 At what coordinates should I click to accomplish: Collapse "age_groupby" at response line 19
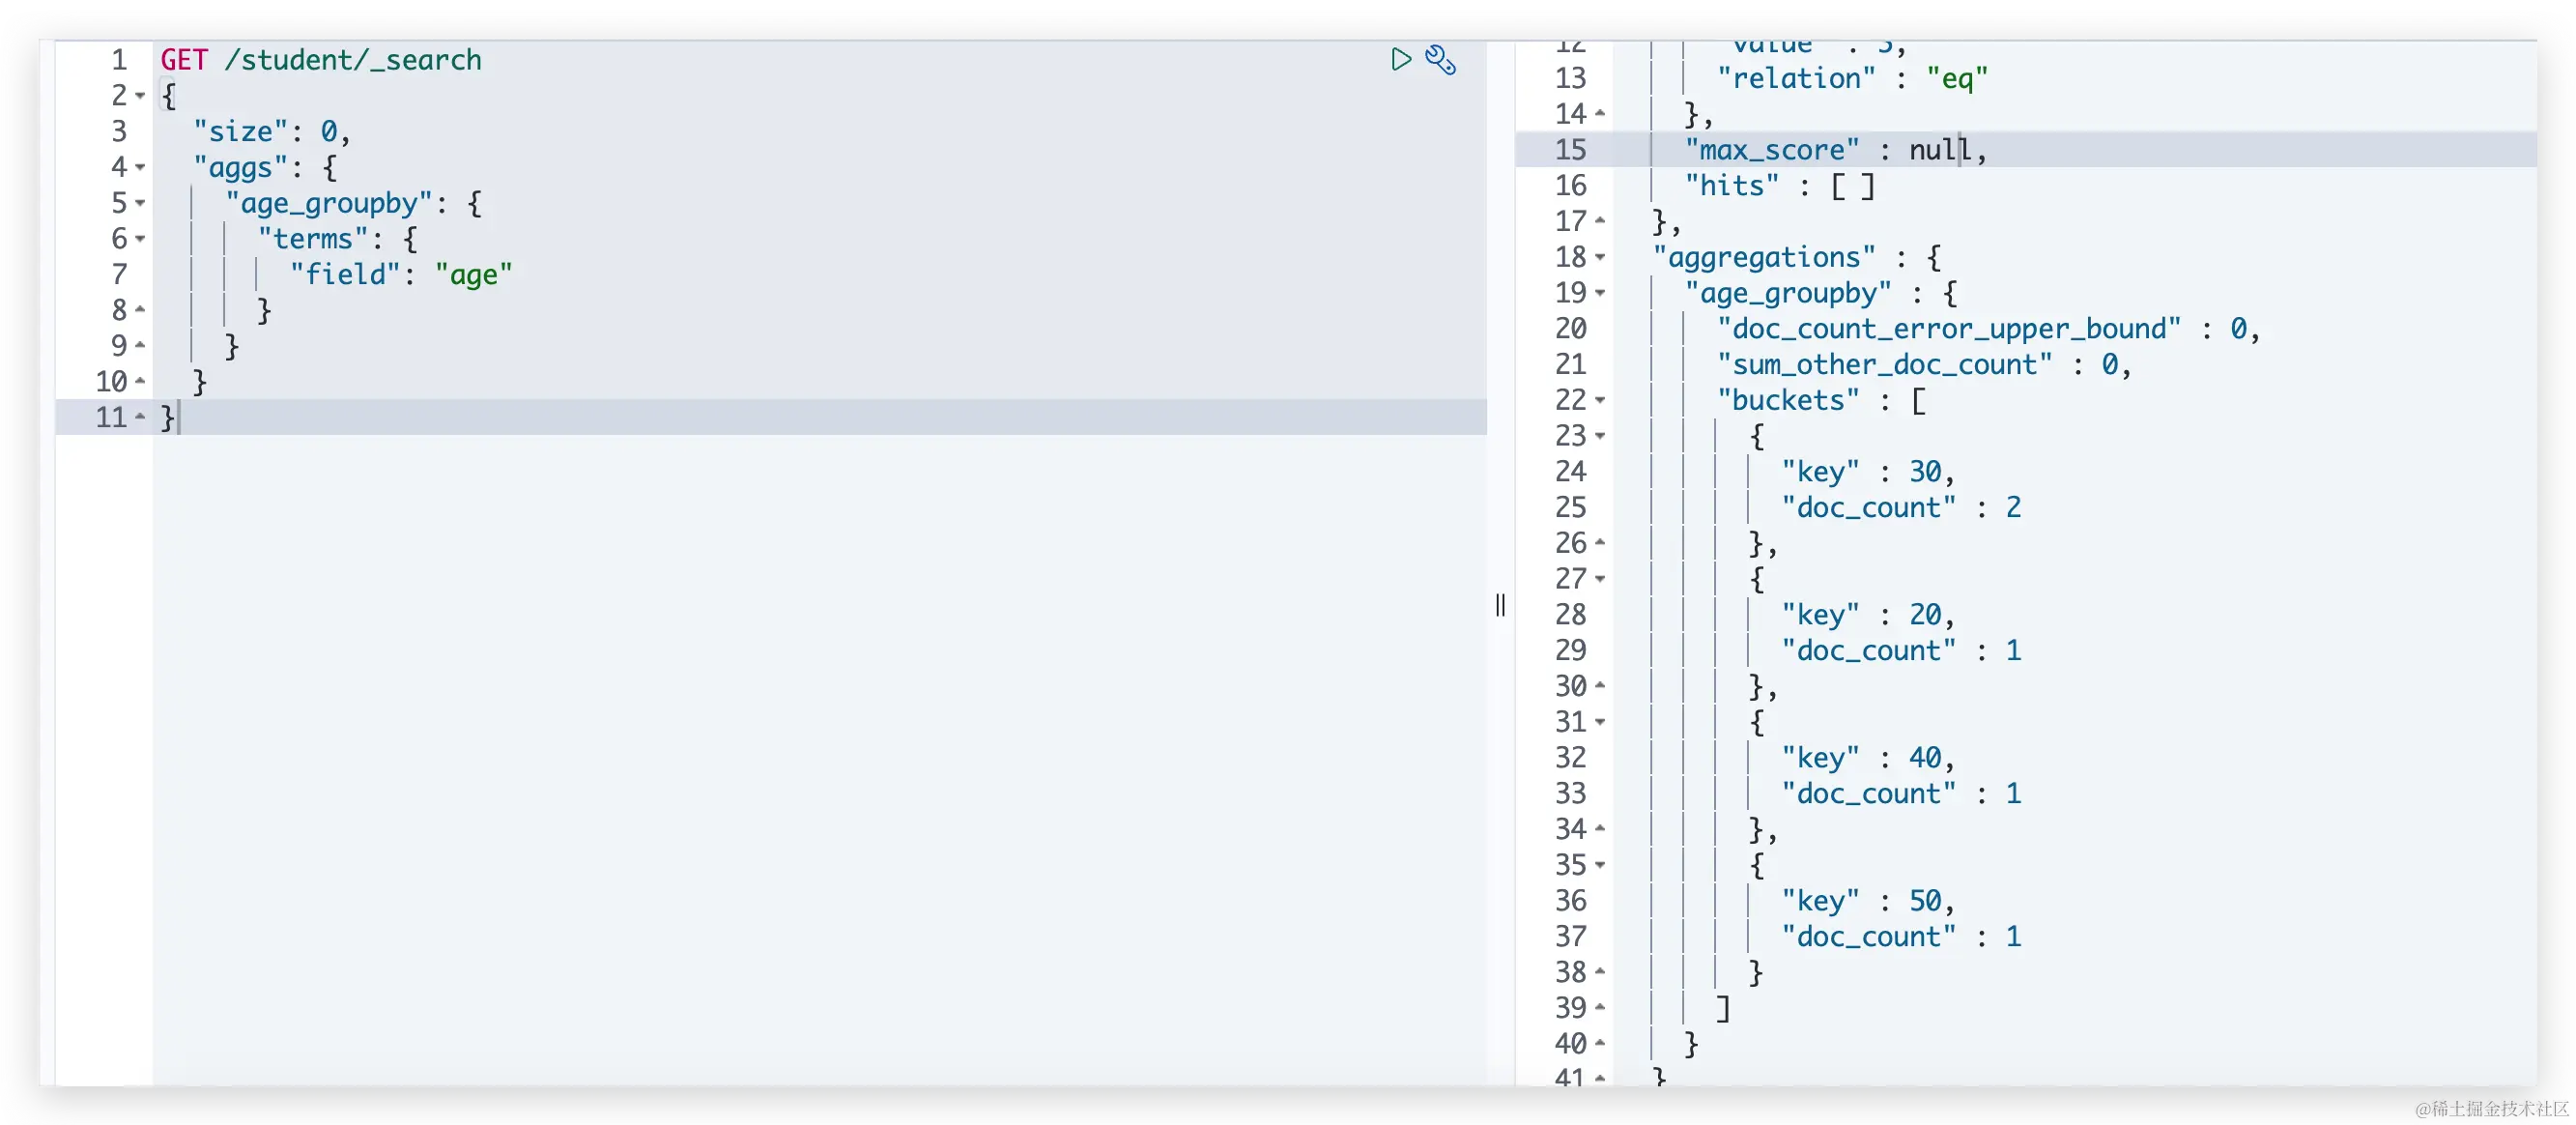click(1600, 293)
